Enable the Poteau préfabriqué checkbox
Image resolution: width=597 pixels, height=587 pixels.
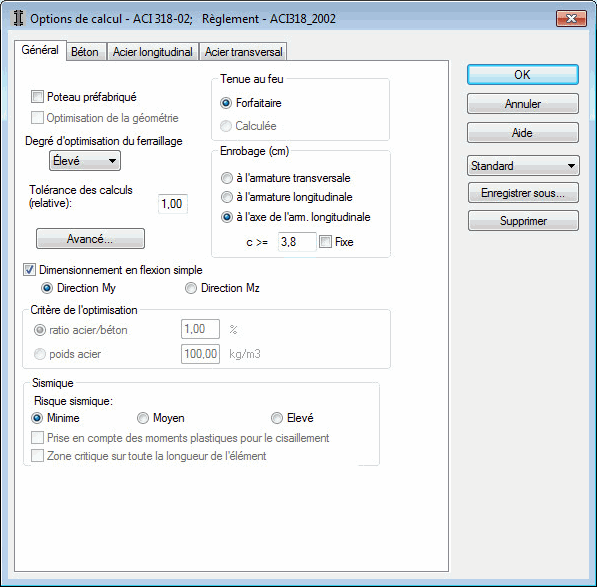[37, 97]
